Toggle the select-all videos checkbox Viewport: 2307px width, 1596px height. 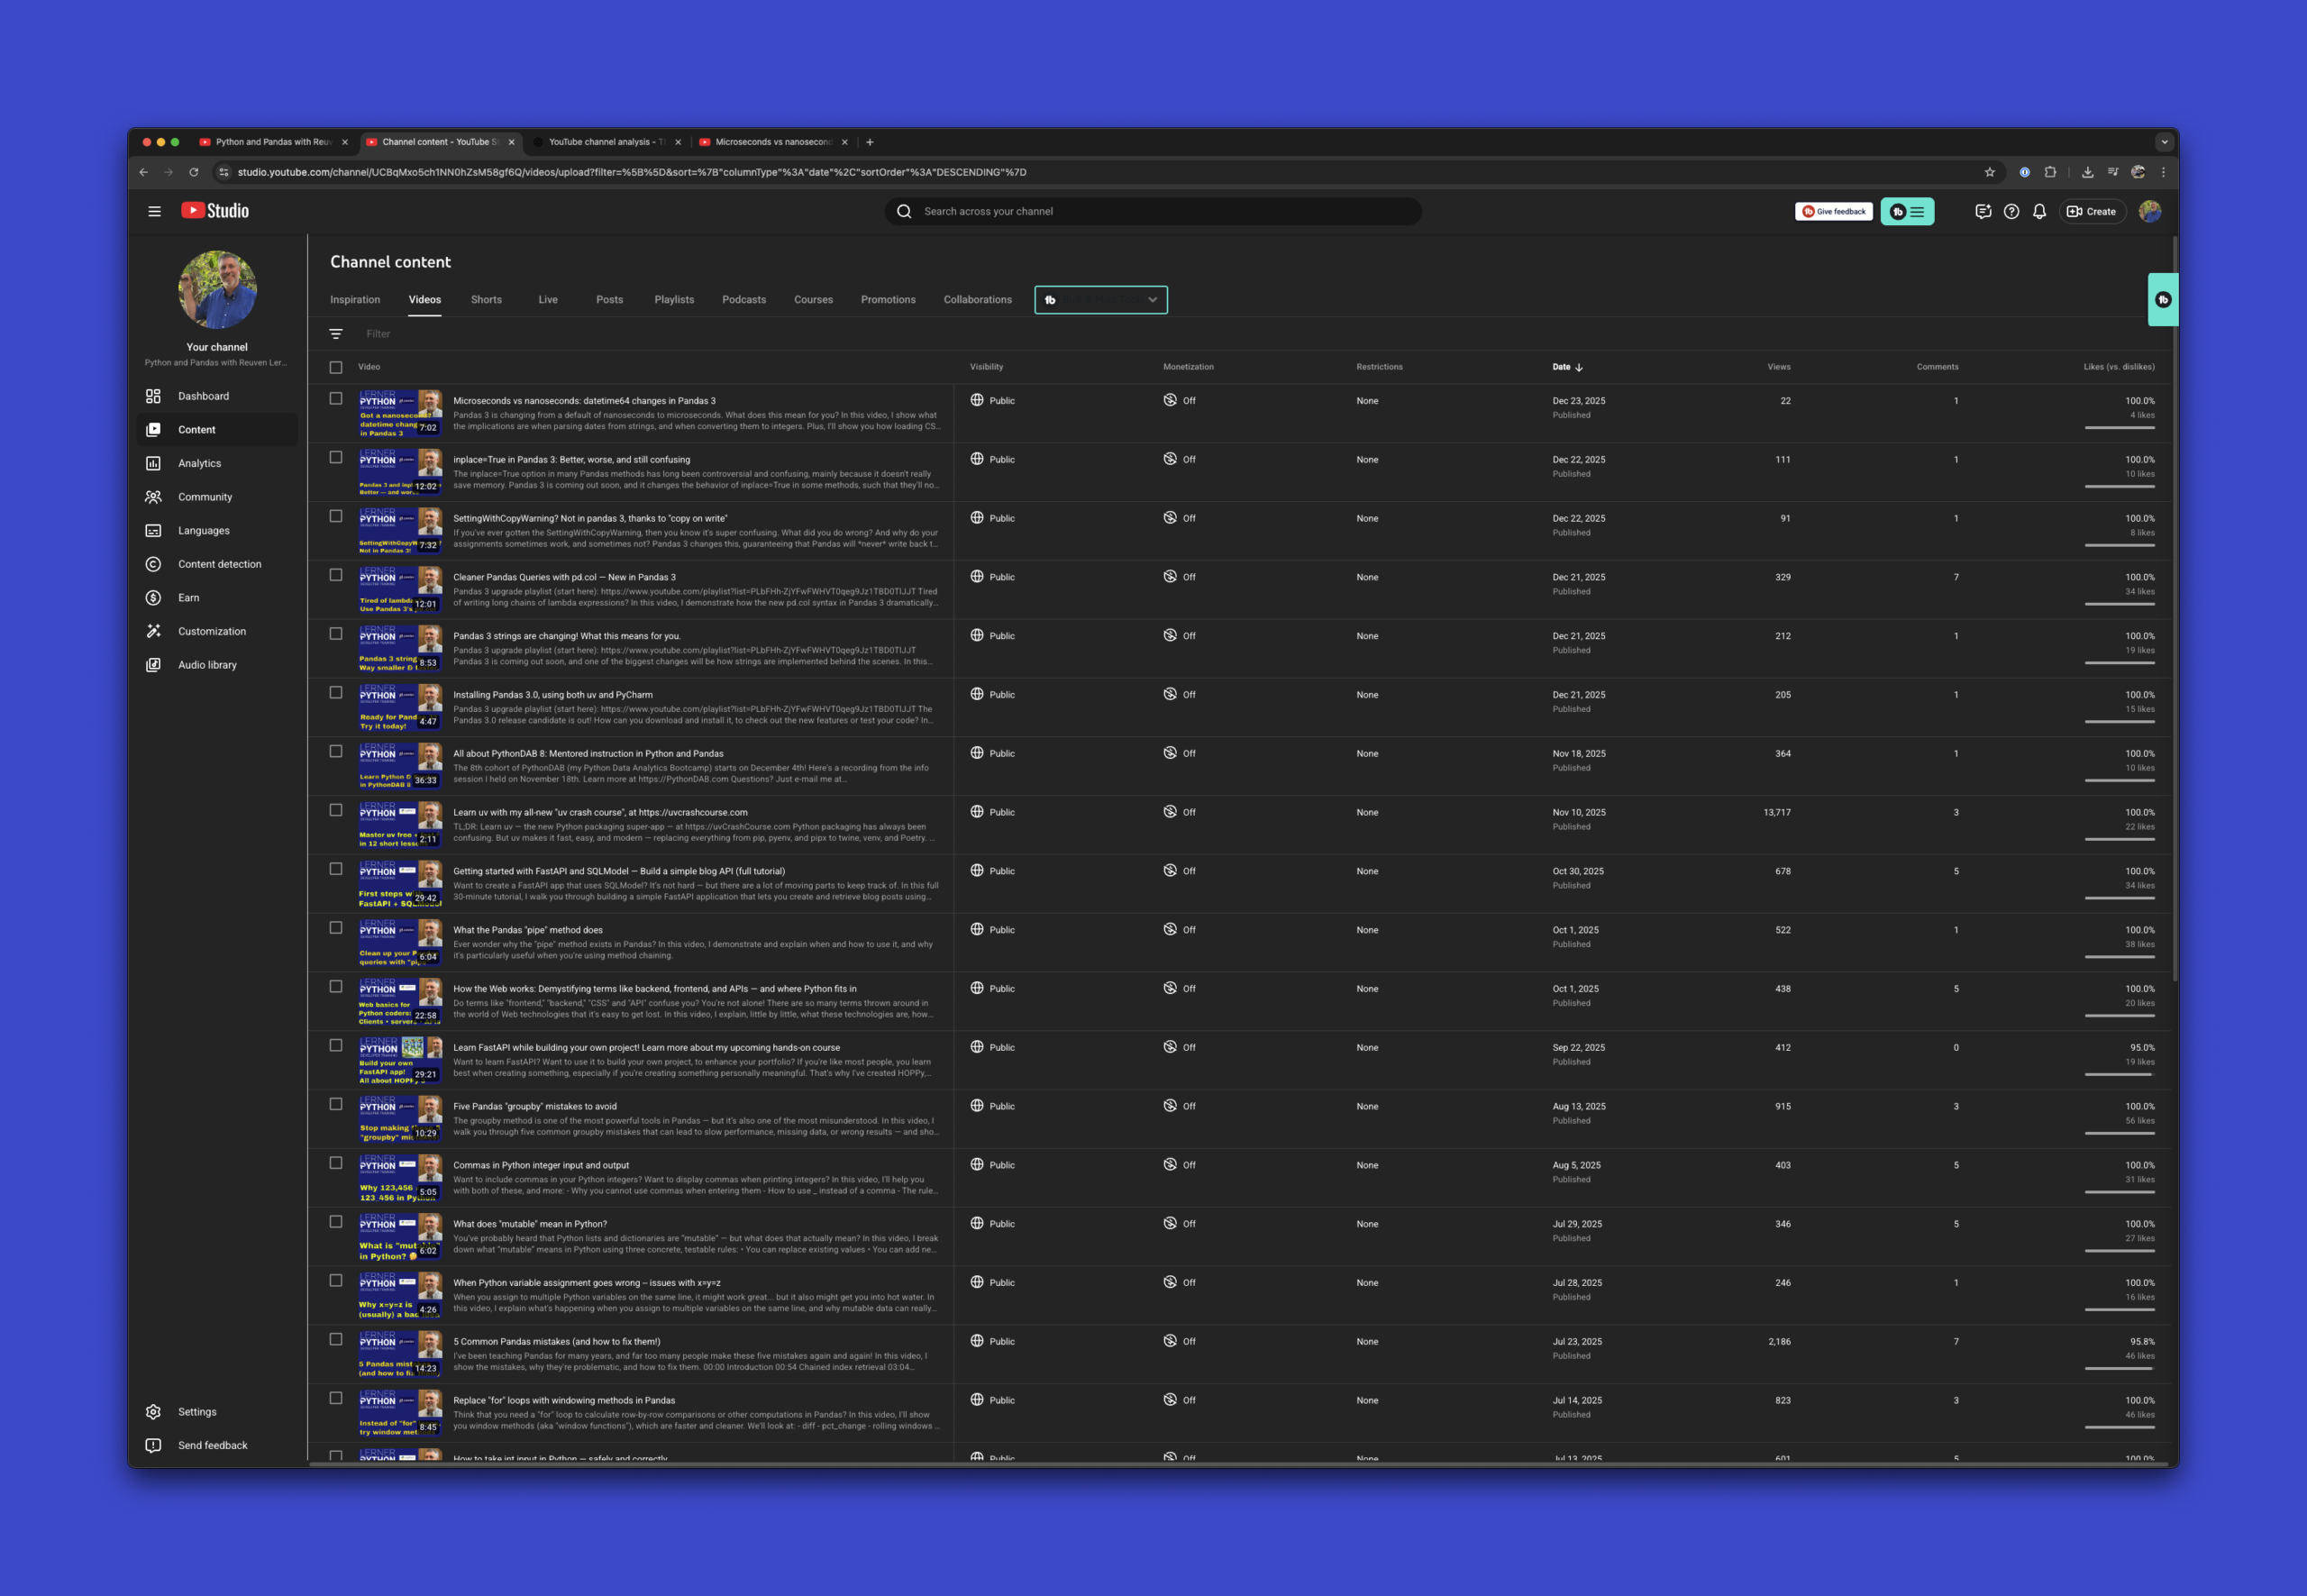[x=336, y=367]
